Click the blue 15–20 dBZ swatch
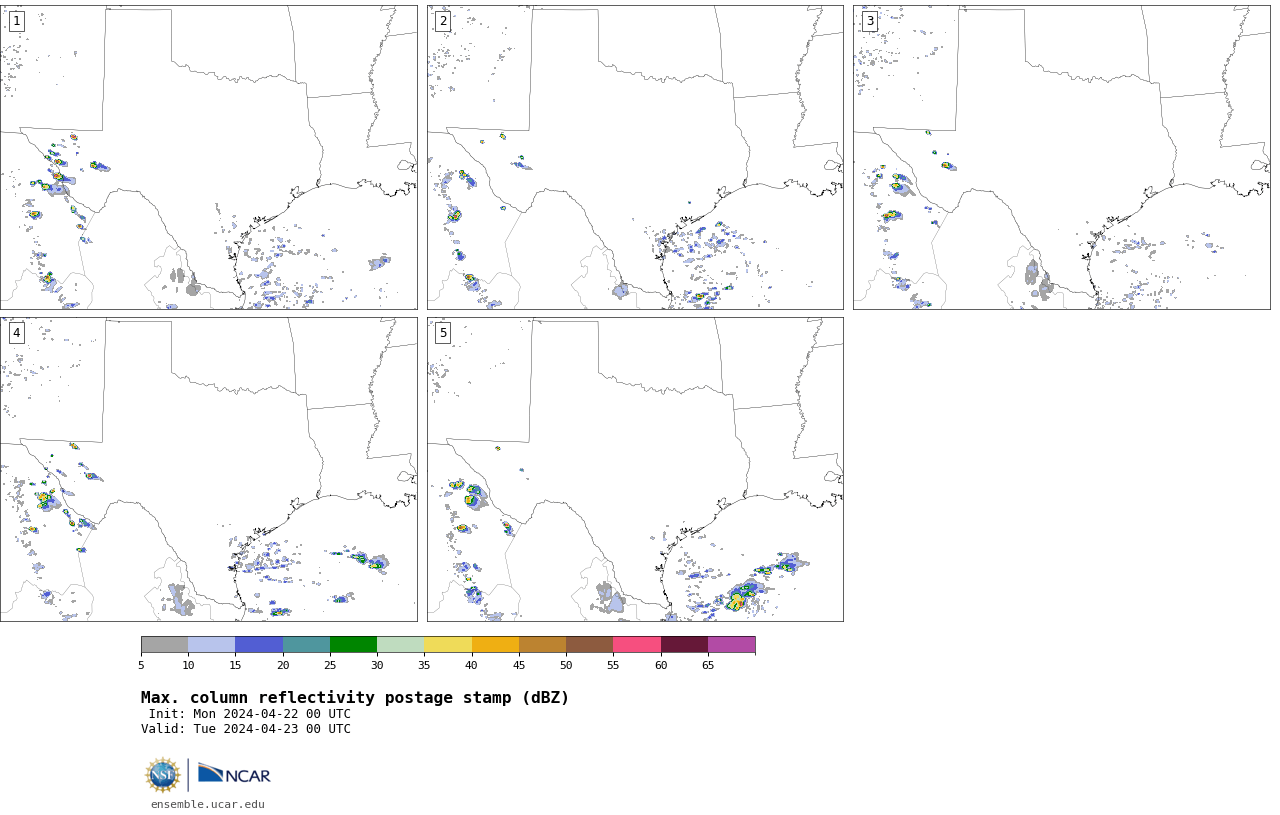1280x815 pixels. point(259,644)
